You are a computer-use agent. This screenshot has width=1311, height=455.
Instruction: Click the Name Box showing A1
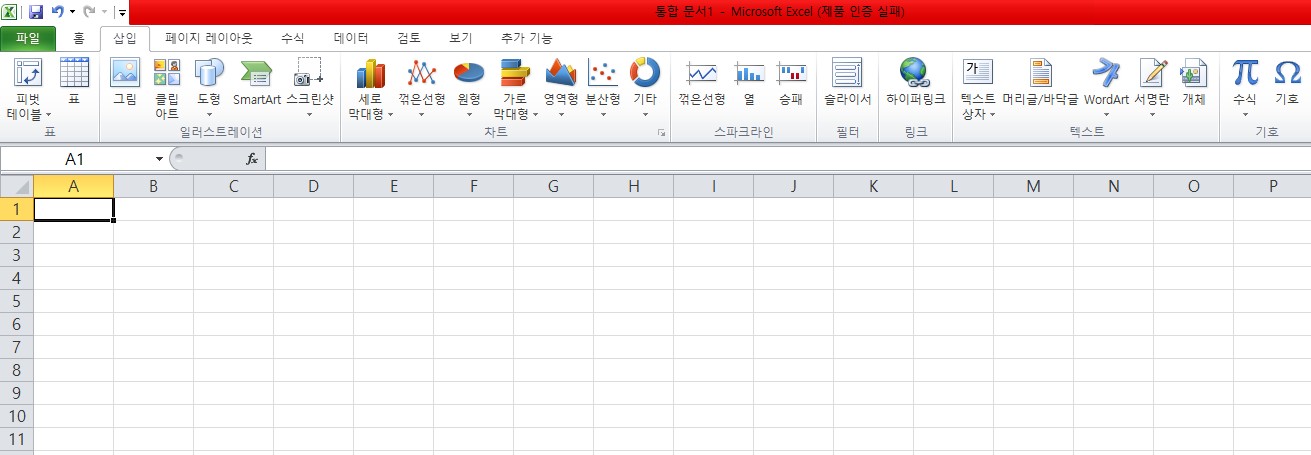(76, 159)
